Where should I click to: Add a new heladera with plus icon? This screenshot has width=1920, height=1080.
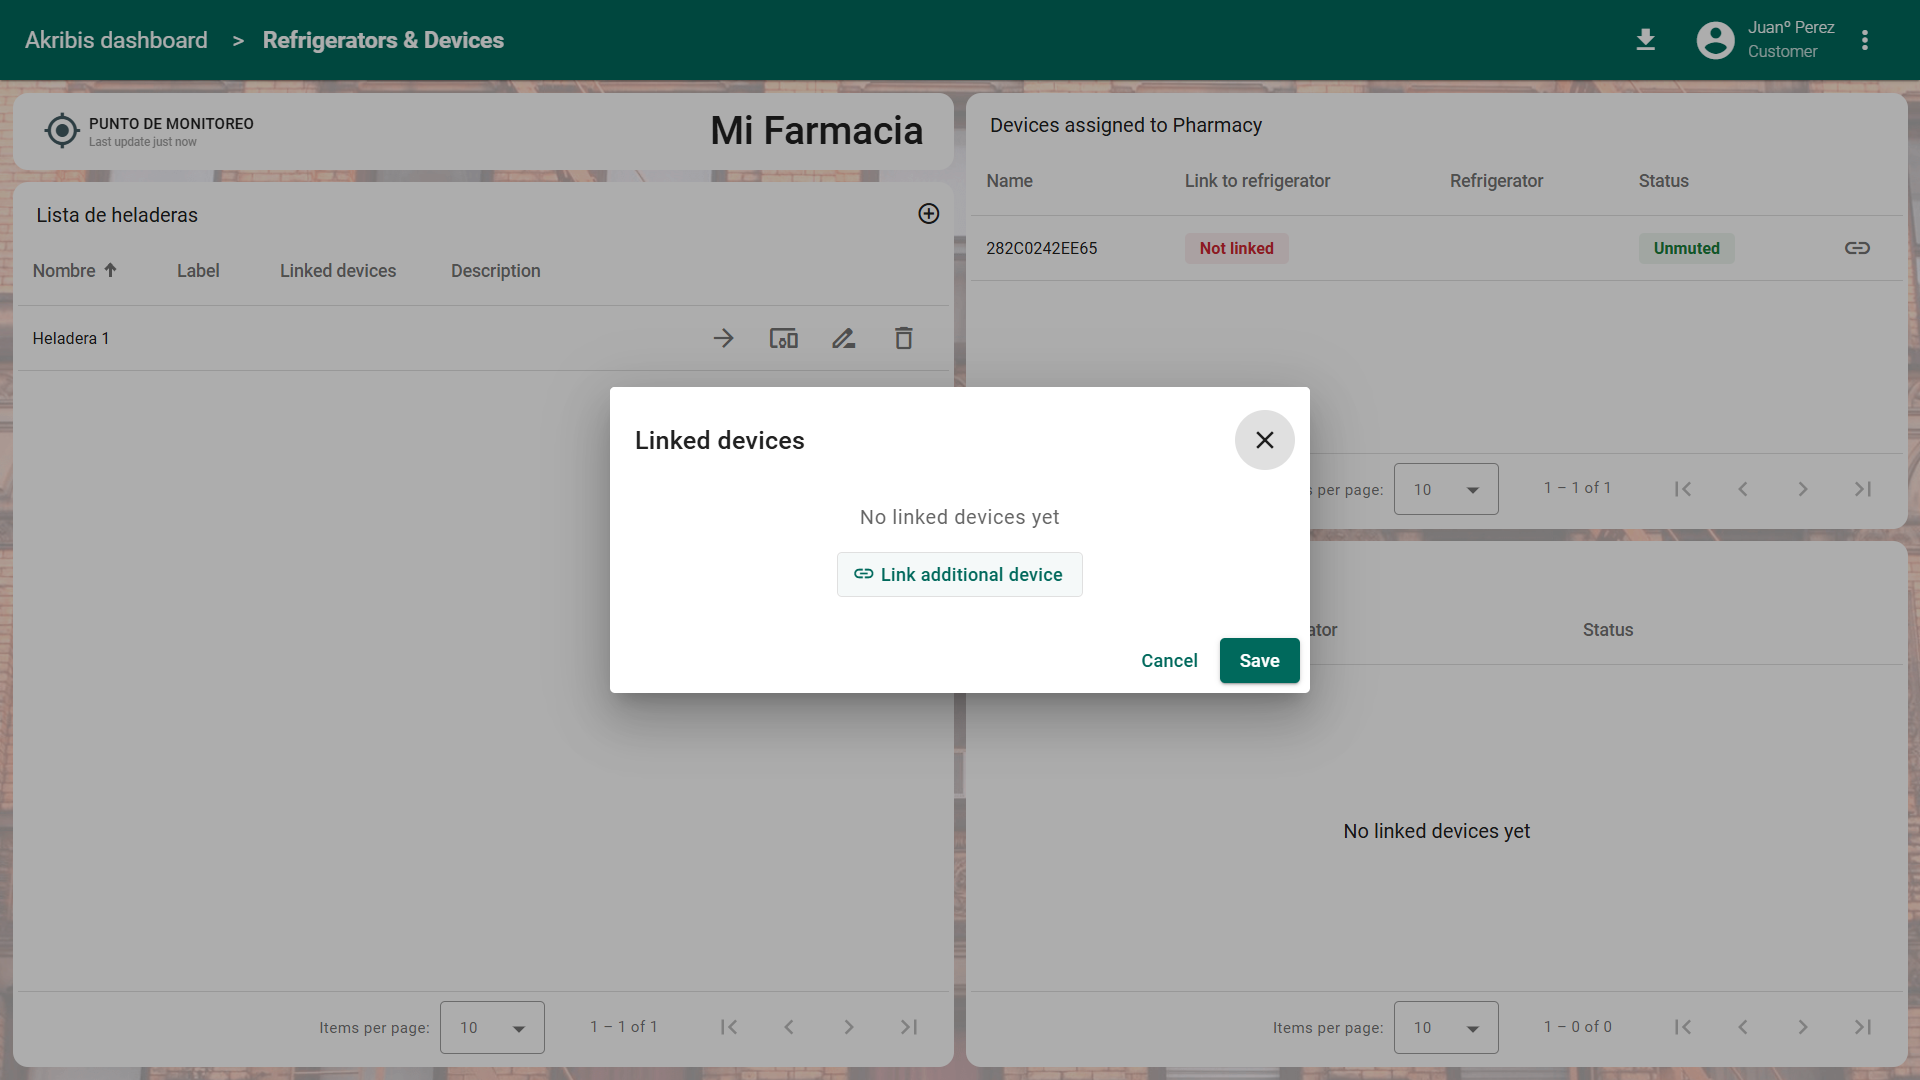tap(928, 214)
